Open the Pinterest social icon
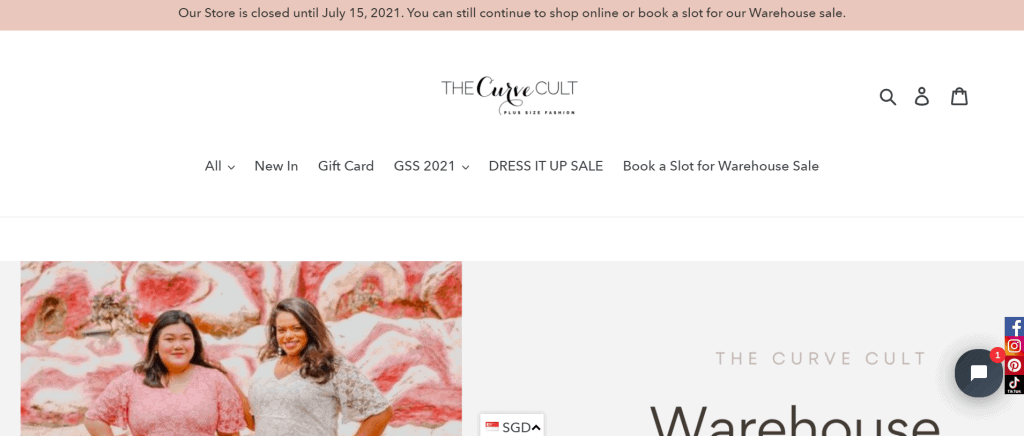The width and height of the screenshot is (1024, 436). click(1014, 366)
